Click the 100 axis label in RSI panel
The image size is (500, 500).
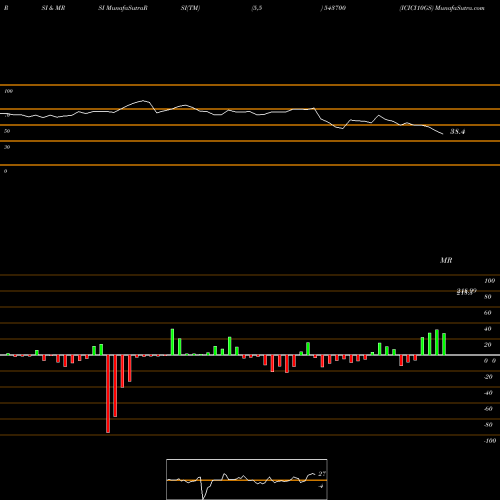click(x=8, y=91)
